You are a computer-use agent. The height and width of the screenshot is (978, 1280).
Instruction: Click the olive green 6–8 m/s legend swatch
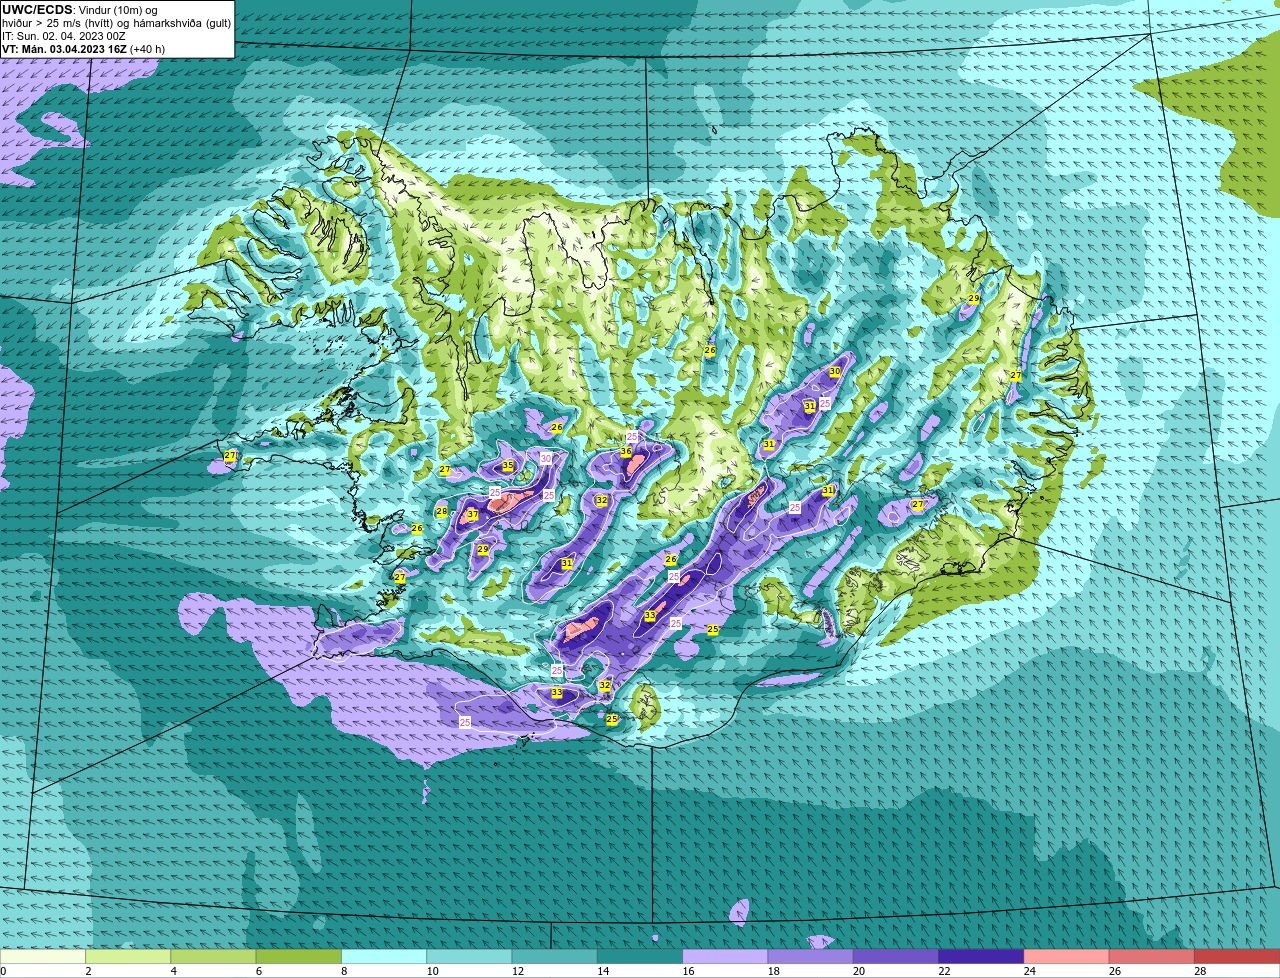click(299, 956)
